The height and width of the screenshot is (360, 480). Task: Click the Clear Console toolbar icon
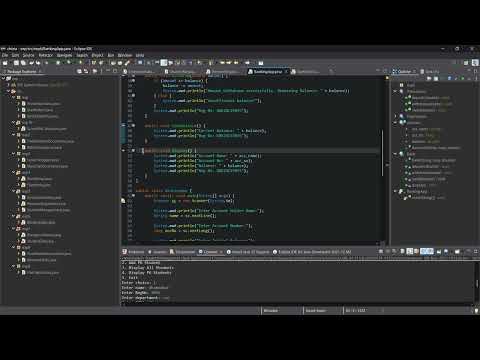[403, 251]
